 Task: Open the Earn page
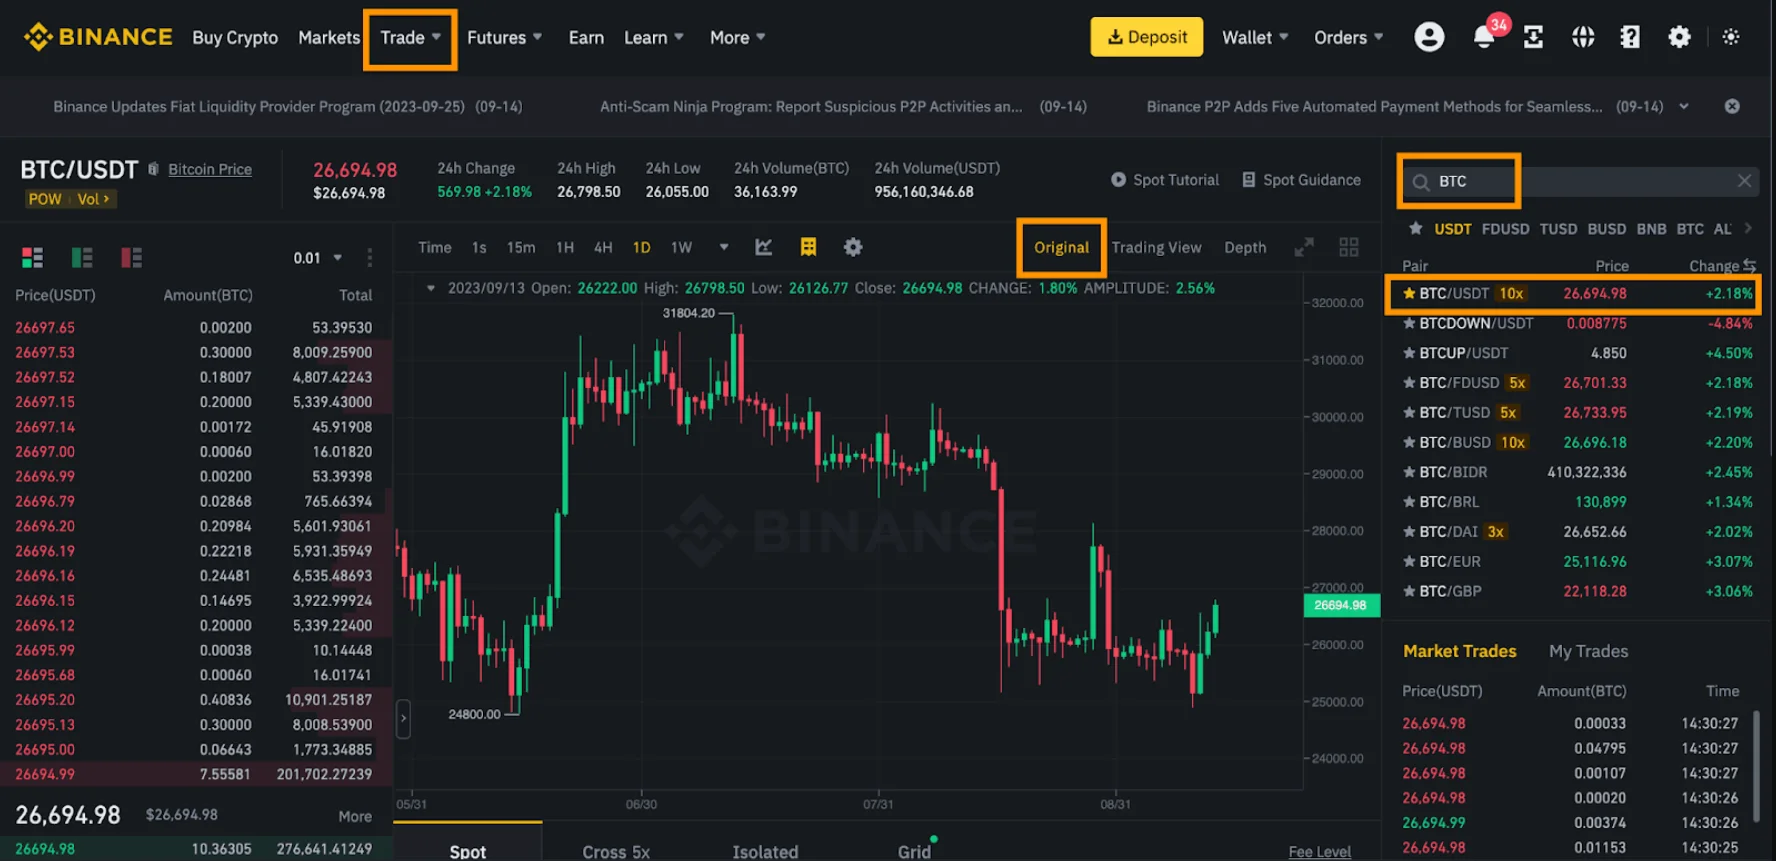click(586, 38)
